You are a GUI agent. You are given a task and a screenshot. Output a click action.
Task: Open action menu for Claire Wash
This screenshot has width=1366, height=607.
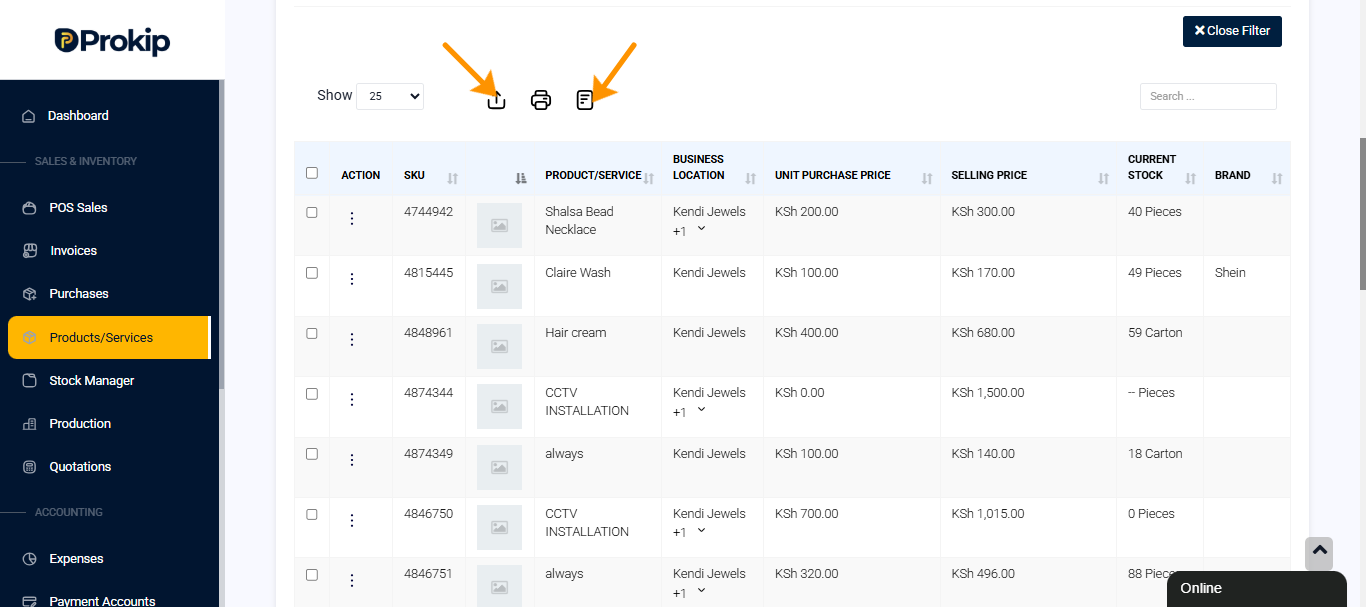click(351, 279)
